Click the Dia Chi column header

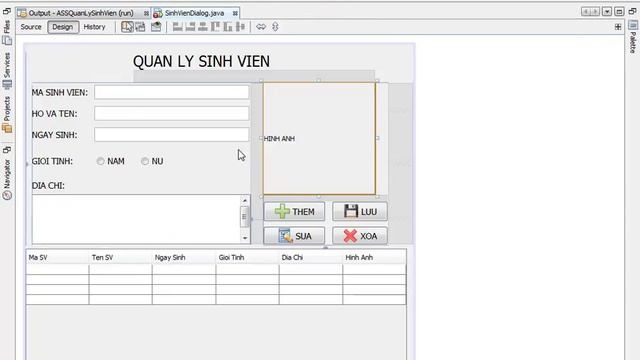311,258
